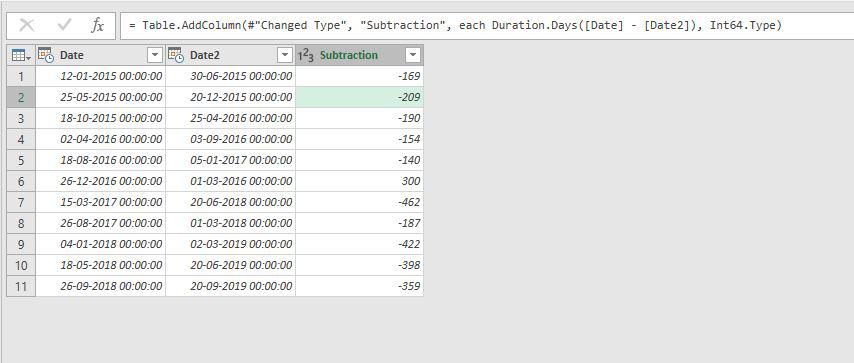This screenshot has width=854, height=363.
Task: Click cell 26-09-2018 00:00:00
Action: pyautogui.click(x=101, y=286)
